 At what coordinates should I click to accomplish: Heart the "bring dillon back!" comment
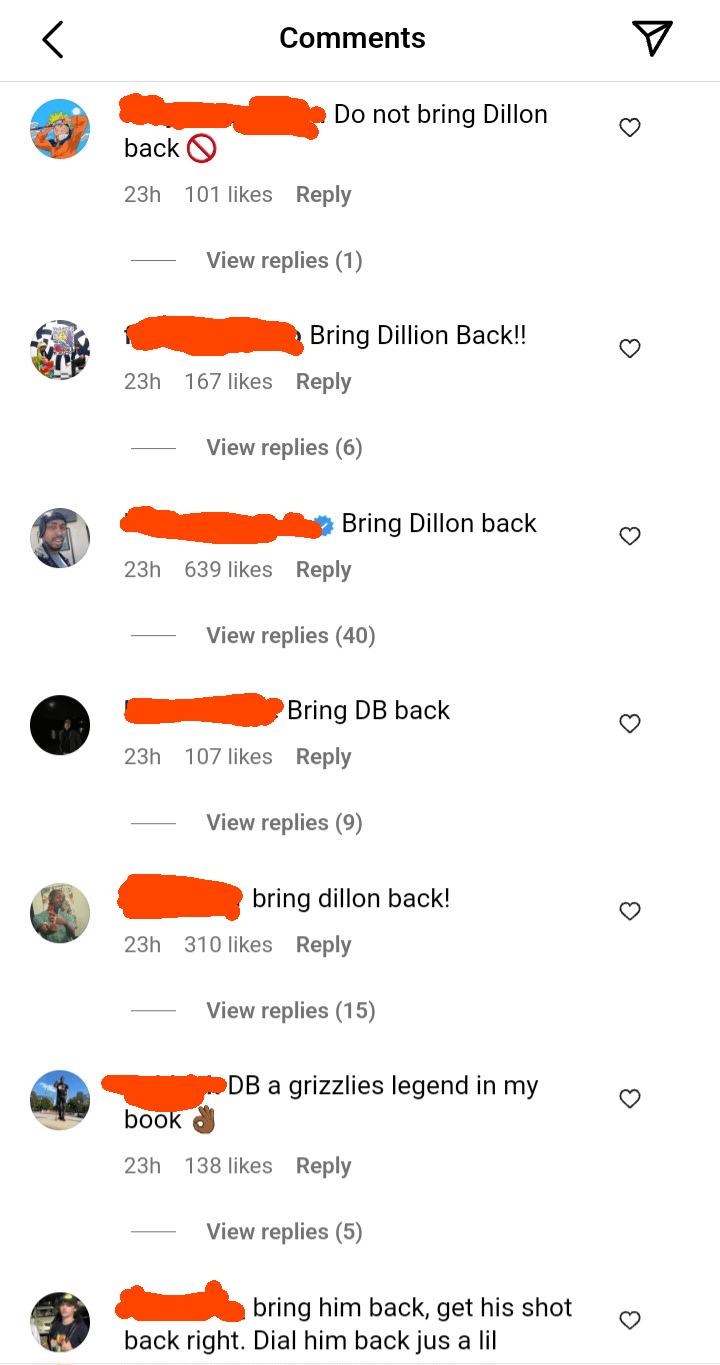[630, 912]
